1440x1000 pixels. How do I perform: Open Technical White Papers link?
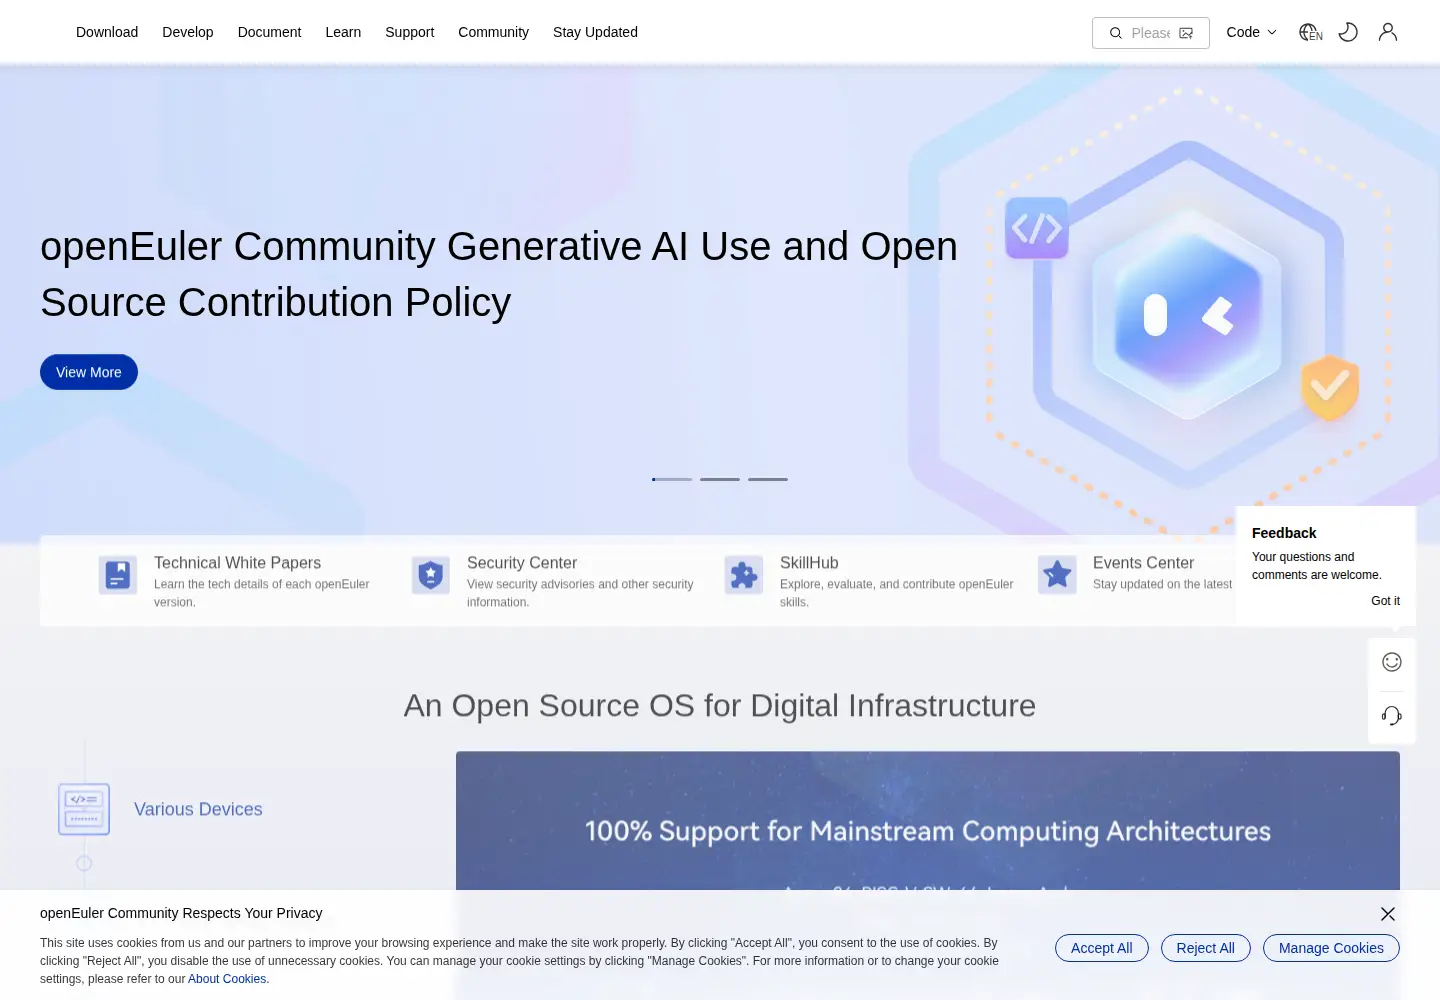(x=237, y=563)
